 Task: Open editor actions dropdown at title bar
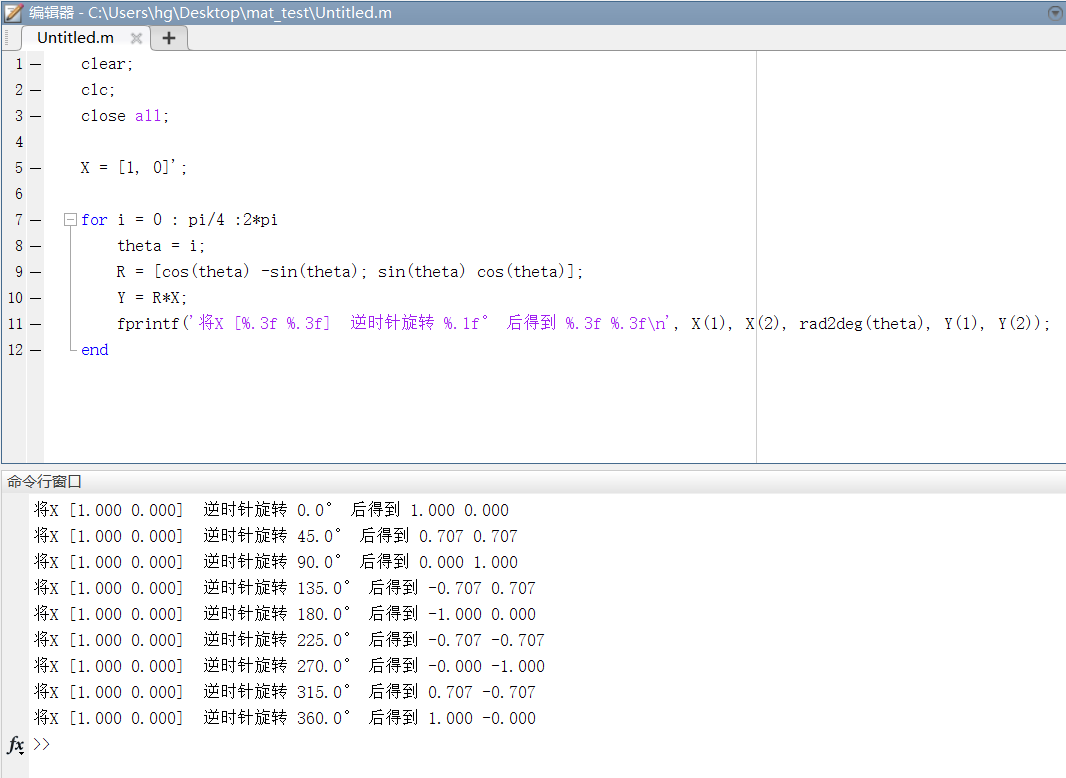1056,12
